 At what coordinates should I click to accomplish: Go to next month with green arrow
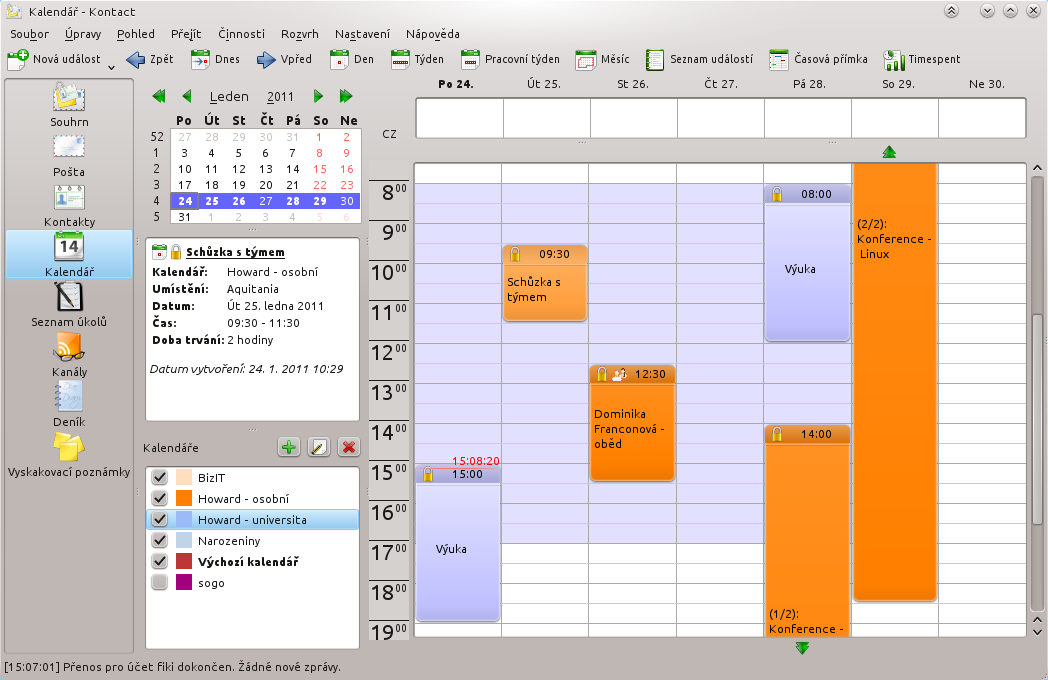pos(318,97)
